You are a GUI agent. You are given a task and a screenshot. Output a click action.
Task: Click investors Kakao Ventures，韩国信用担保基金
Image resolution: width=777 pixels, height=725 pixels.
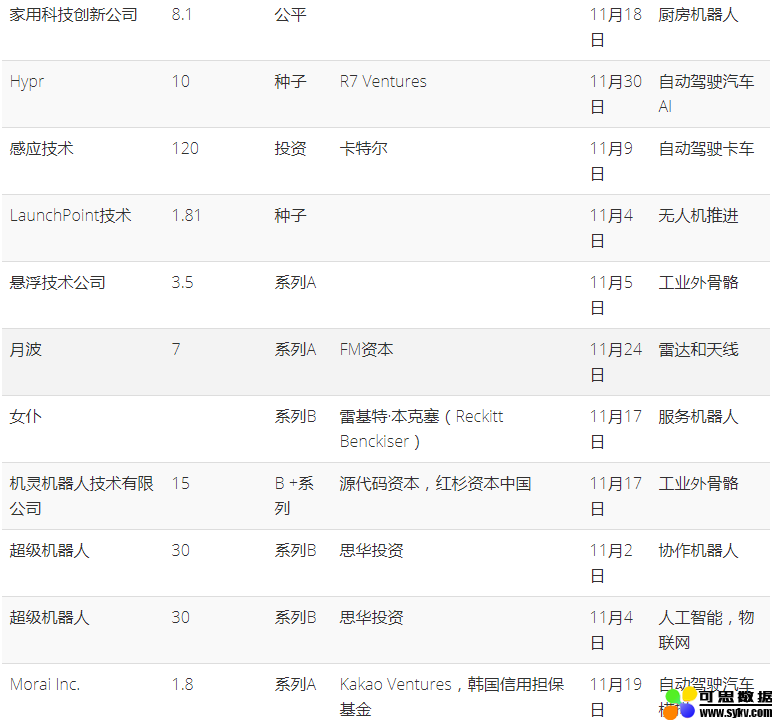(452, 697)
